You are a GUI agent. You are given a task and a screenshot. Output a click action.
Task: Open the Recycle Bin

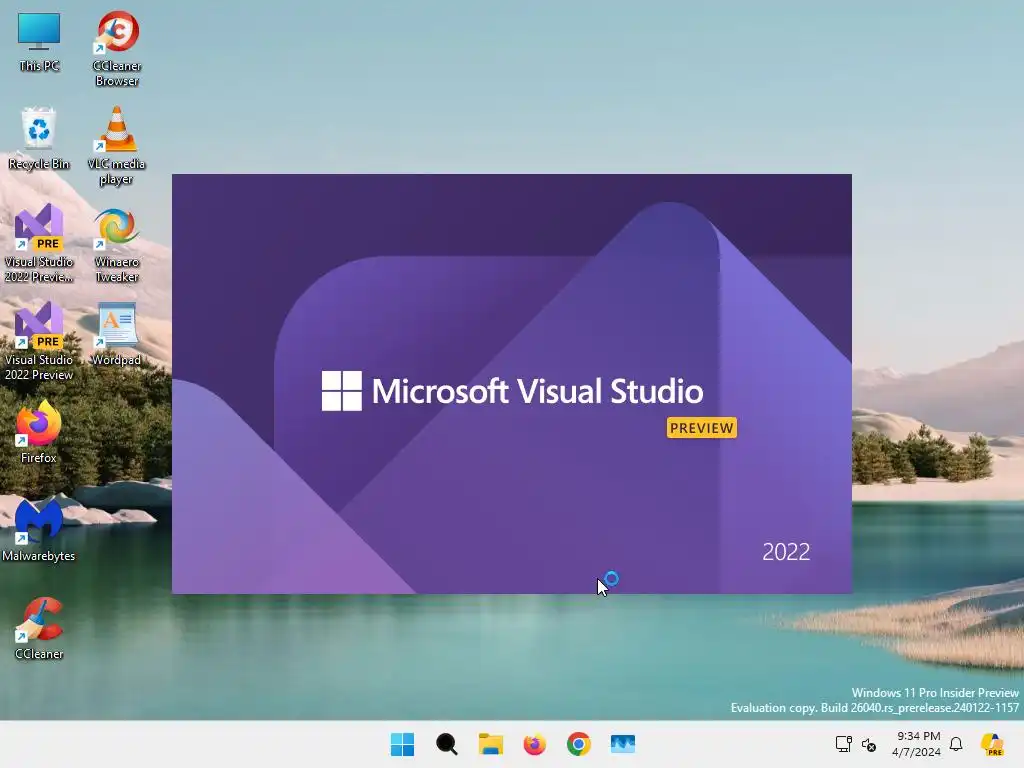click(39, 138)
